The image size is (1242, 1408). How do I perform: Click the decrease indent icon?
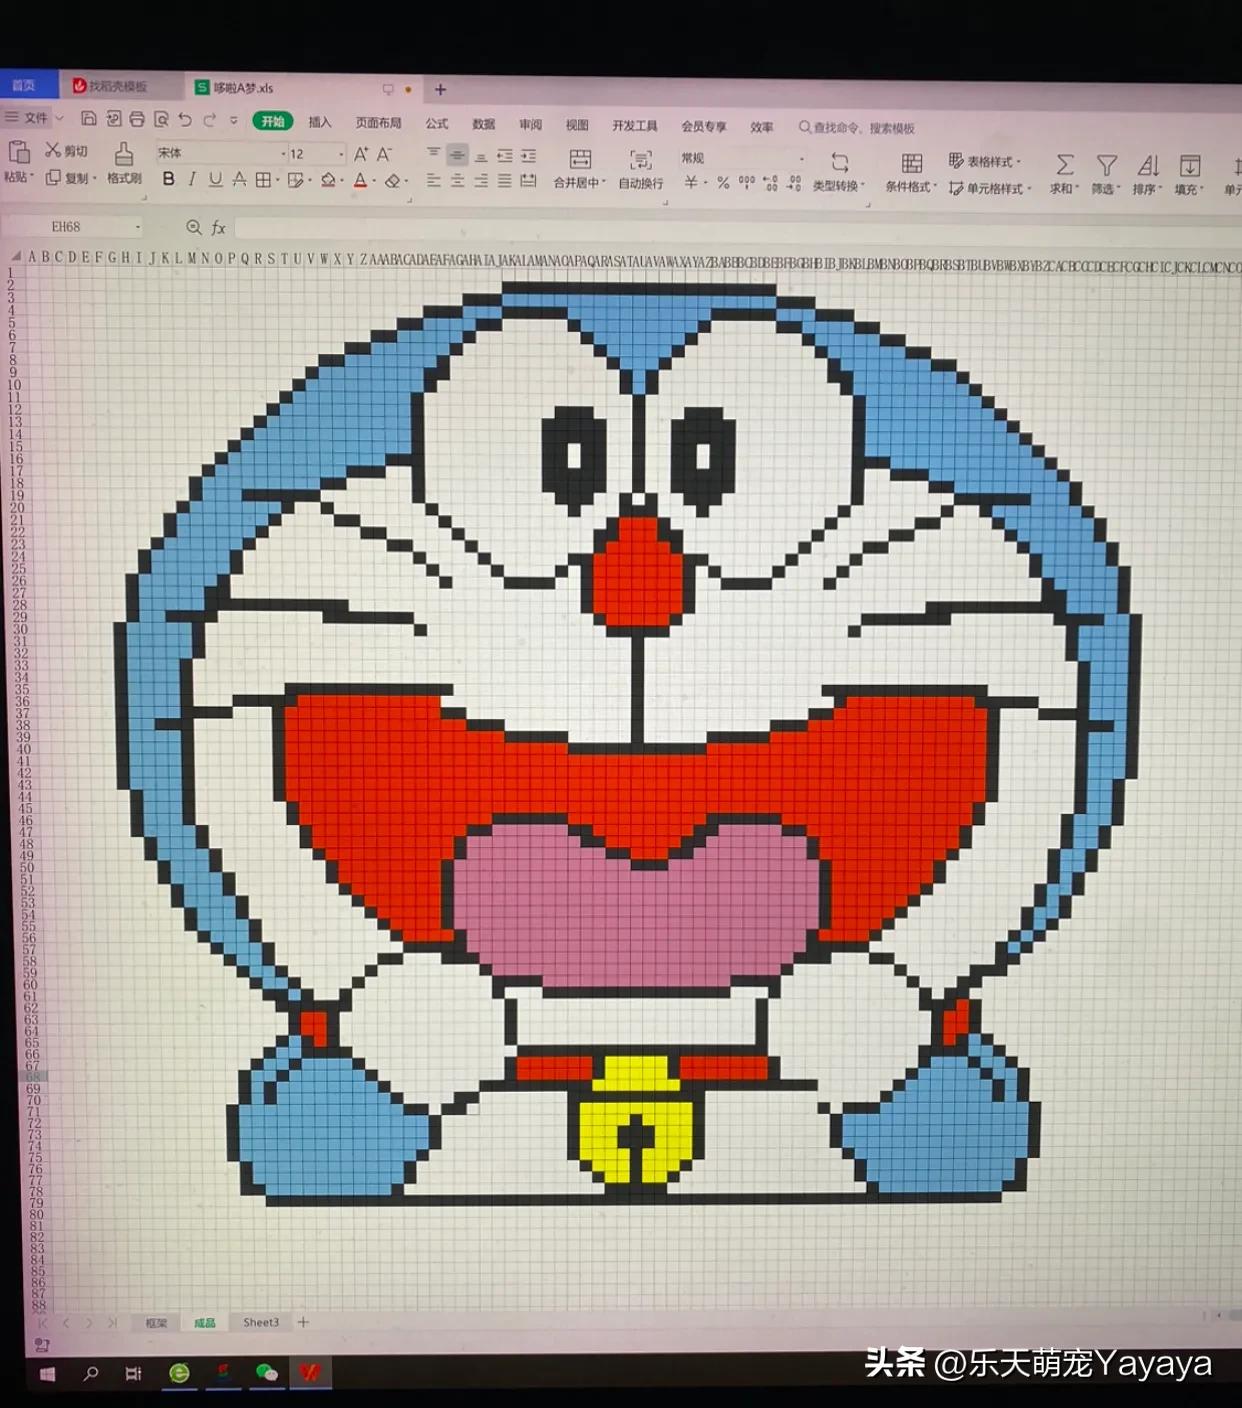pos(505,155)
